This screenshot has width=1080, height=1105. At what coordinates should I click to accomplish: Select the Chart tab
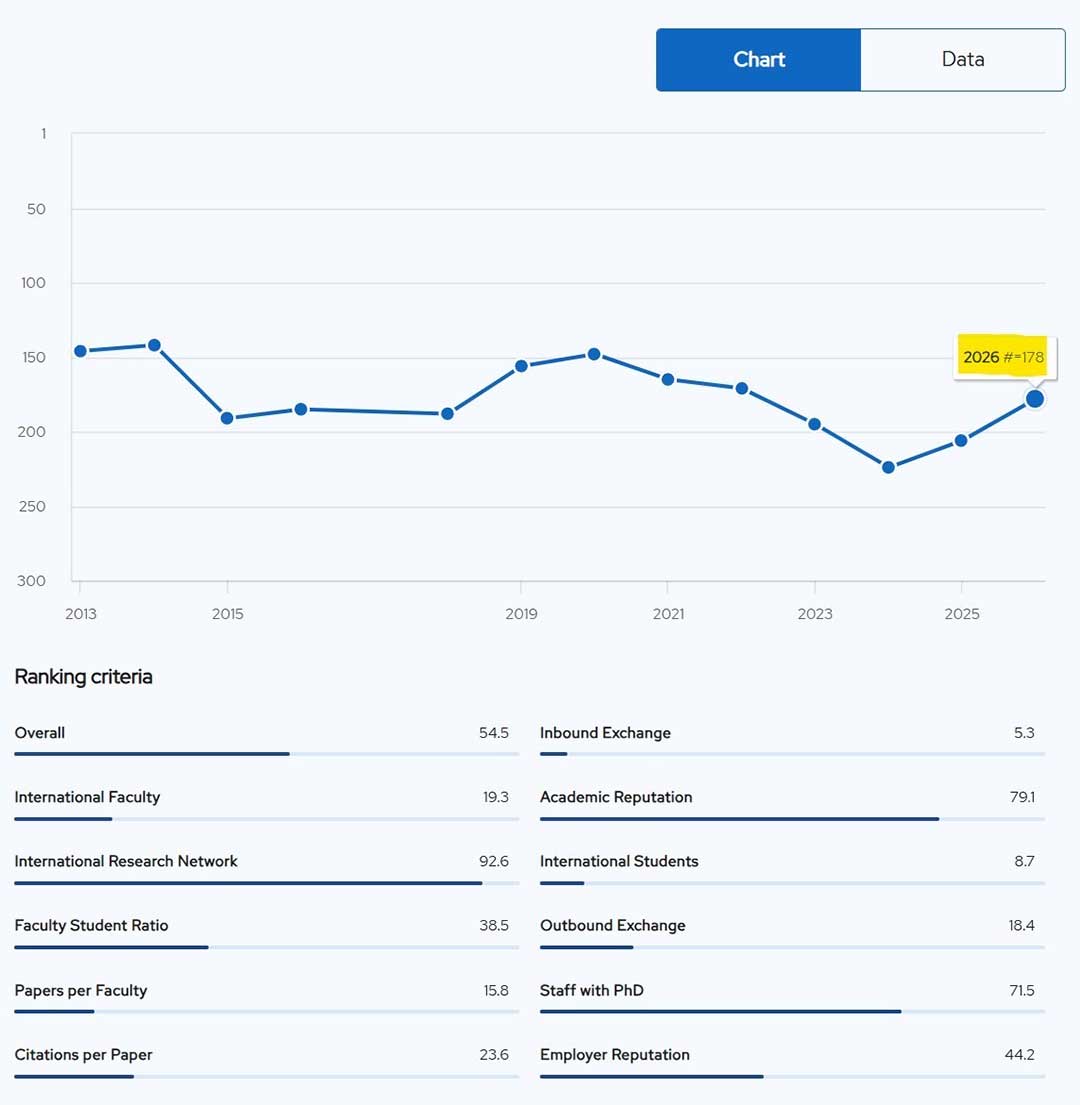[759, 60]
